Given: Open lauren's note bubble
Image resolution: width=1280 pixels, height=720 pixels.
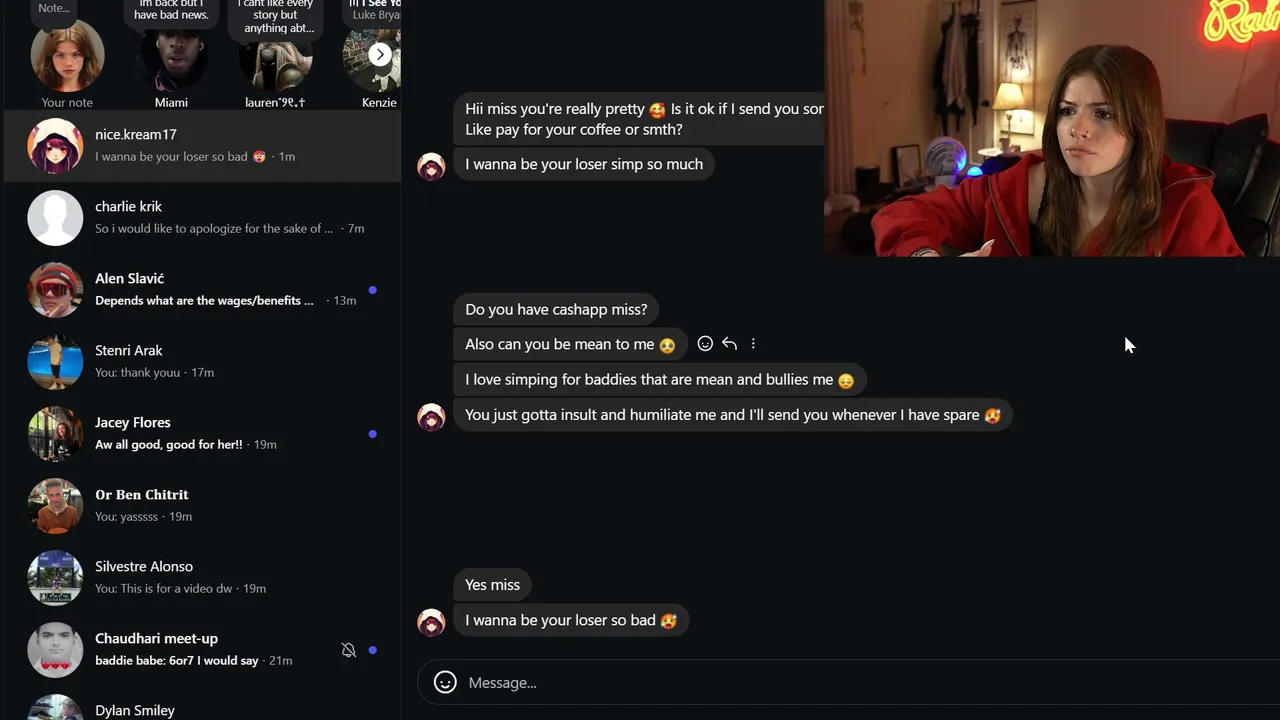Looking at the screenshot, I should pos(275,18).
